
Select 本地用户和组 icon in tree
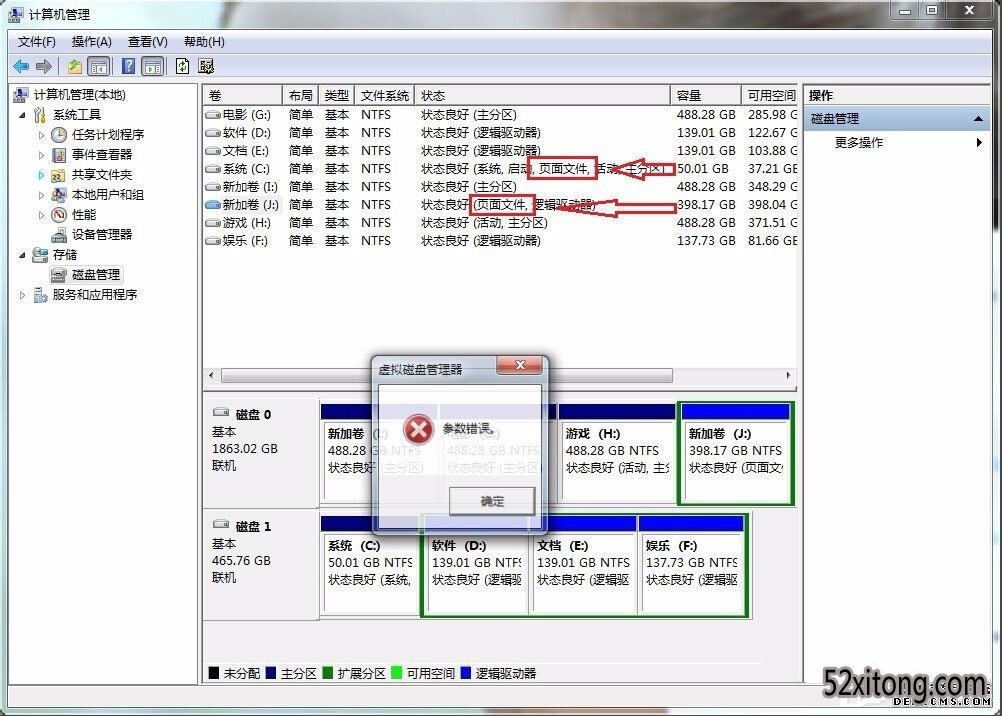pos(59,194)
